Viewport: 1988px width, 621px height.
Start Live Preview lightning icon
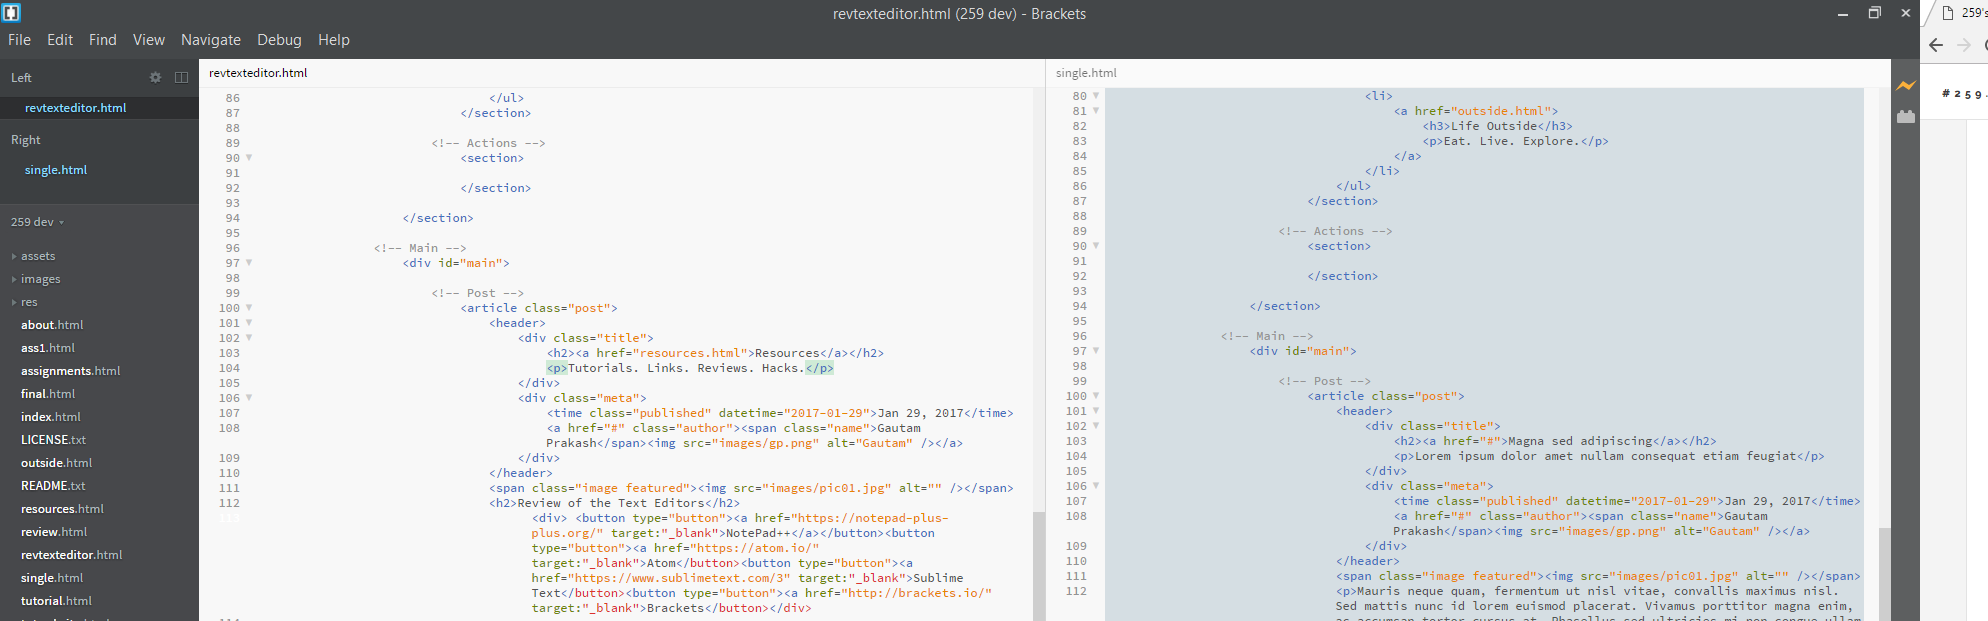pos(1906,86)
